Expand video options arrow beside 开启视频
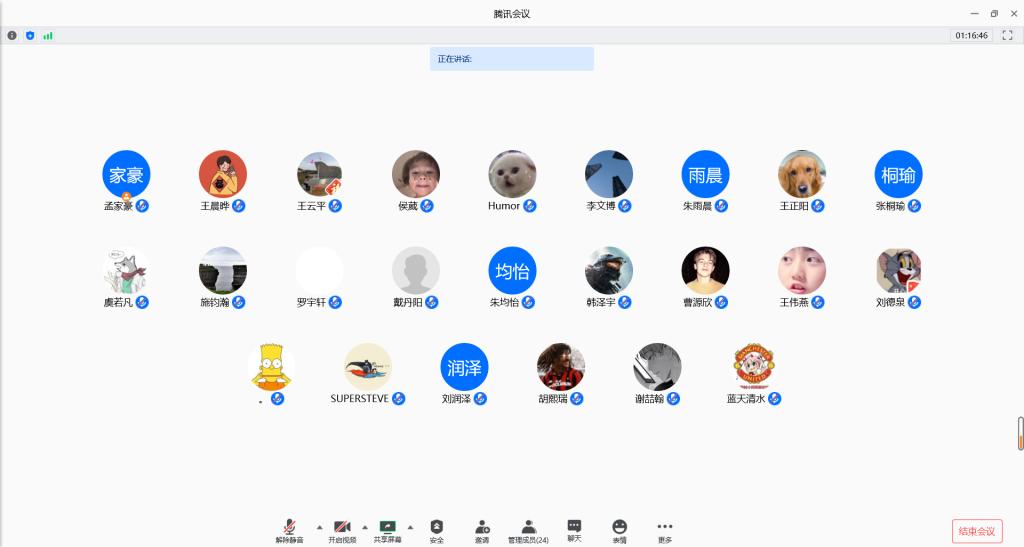 click(x=364, y=526)
